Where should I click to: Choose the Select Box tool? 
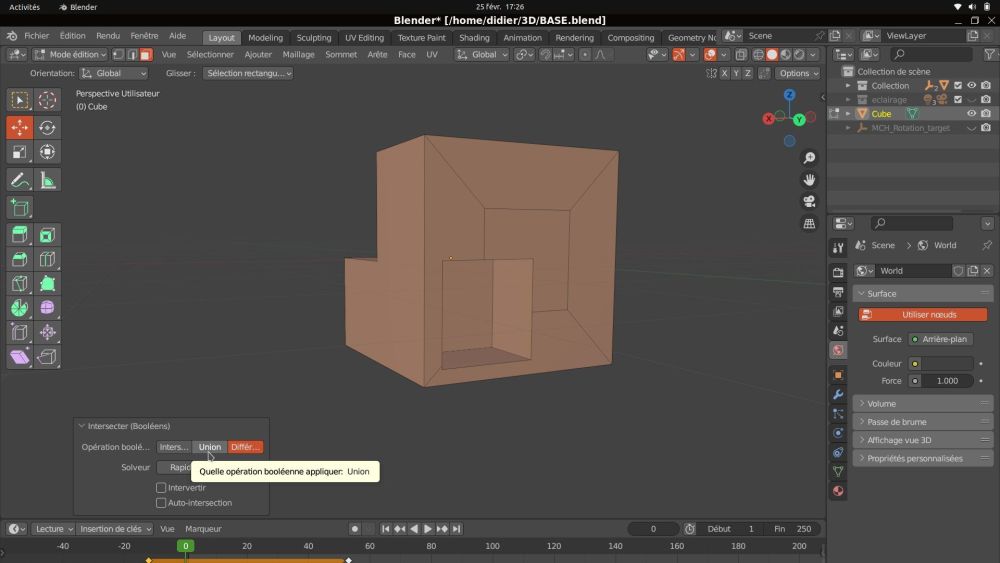tap(20, 100)
